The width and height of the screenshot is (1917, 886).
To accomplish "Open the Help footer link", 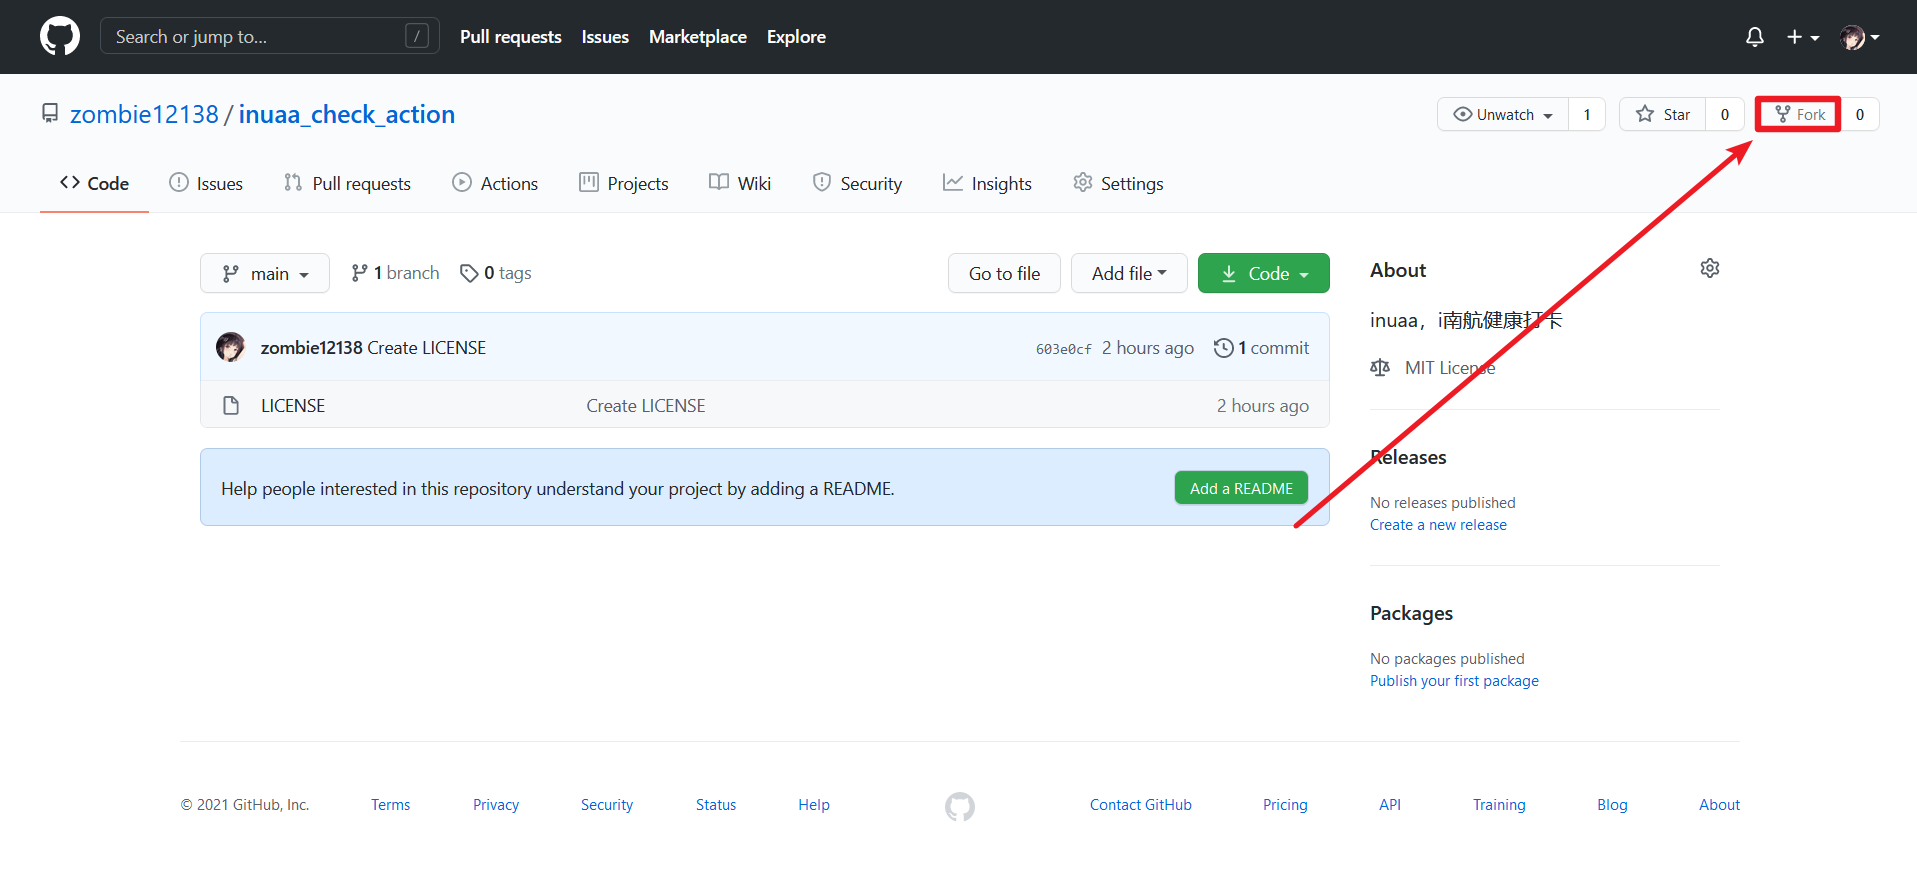I will [814, 805].
